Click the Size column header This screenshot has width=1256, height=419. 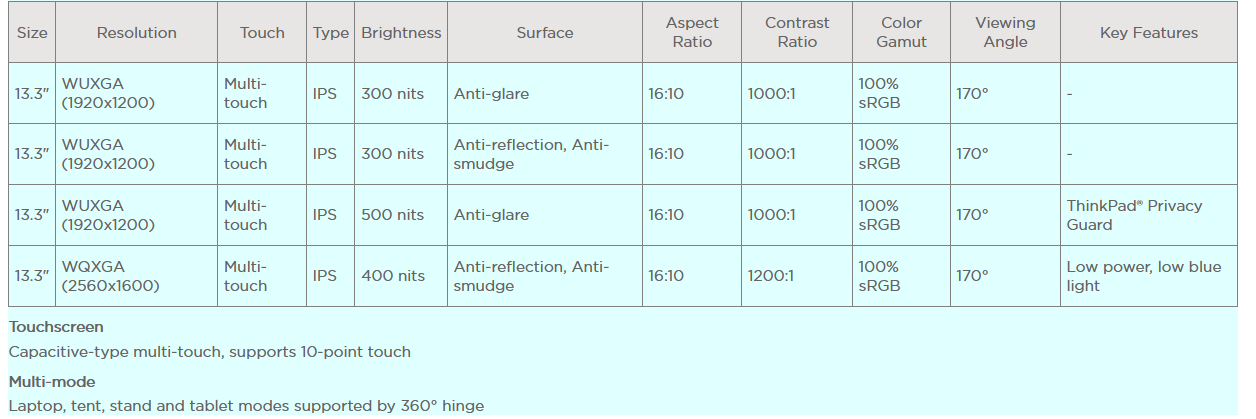point(32,33)
